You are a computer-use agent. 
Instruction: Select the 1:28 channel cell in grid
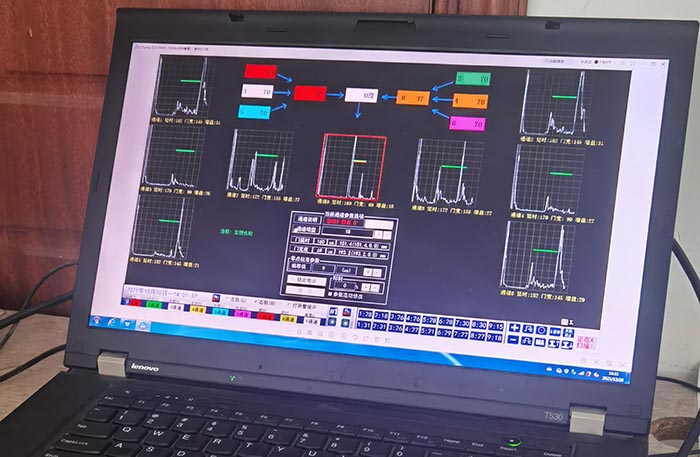click(366, 314)
